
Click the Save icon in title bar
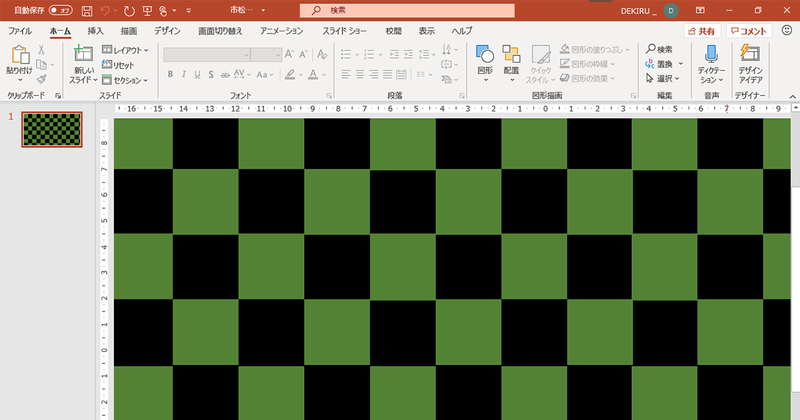(87, 10)
